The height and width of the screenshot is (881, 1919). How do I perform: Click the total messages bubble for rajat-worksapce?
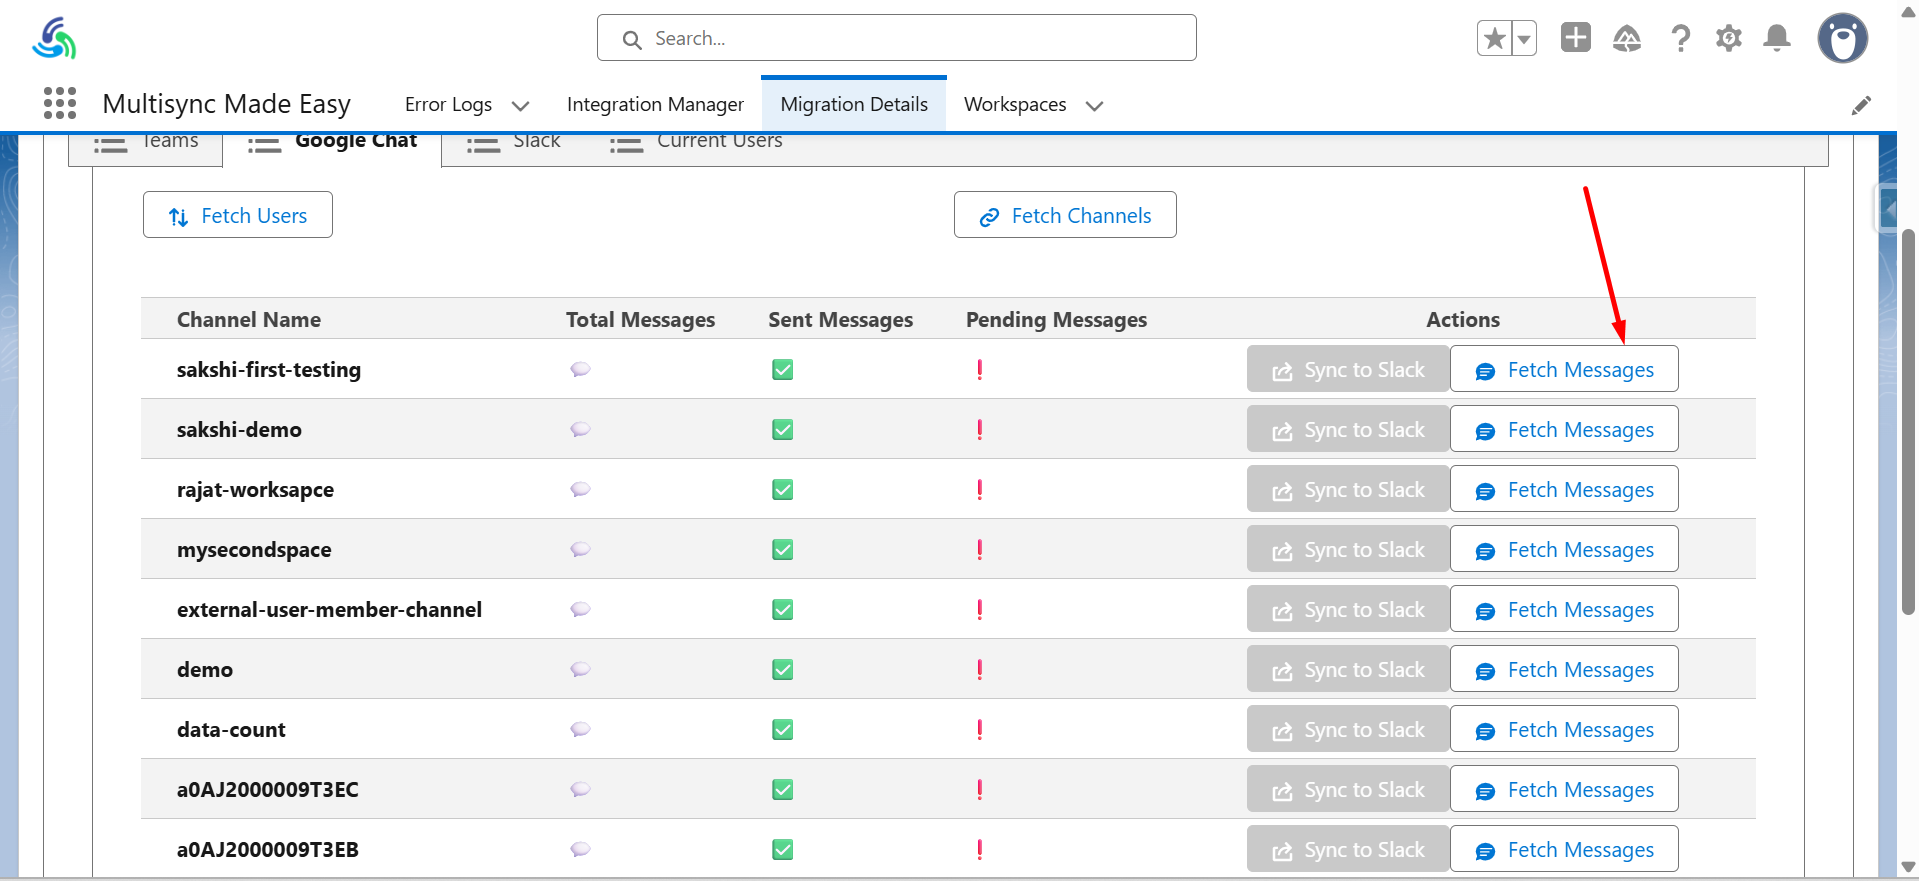[x=580, y=489]
